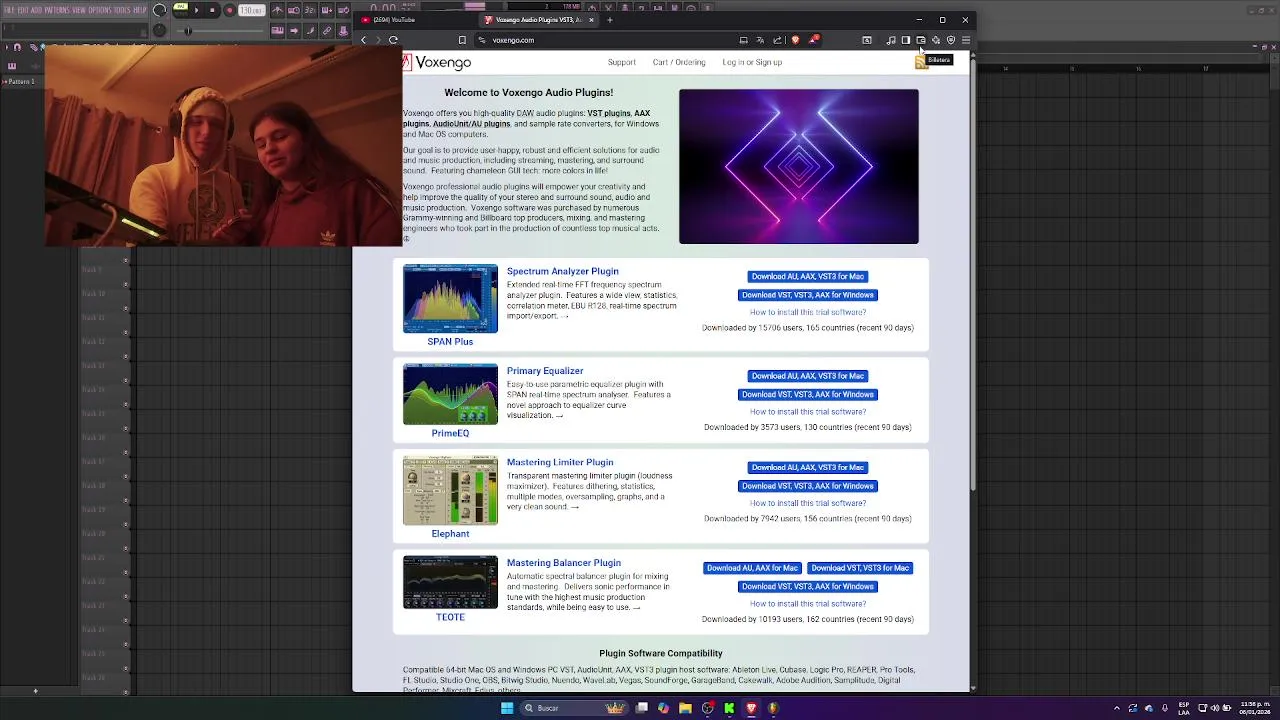The width and height of the screenshot is (1280, 720).
Task: Close the Voxengo Audio Plugins tab
Action: (591, 20)
